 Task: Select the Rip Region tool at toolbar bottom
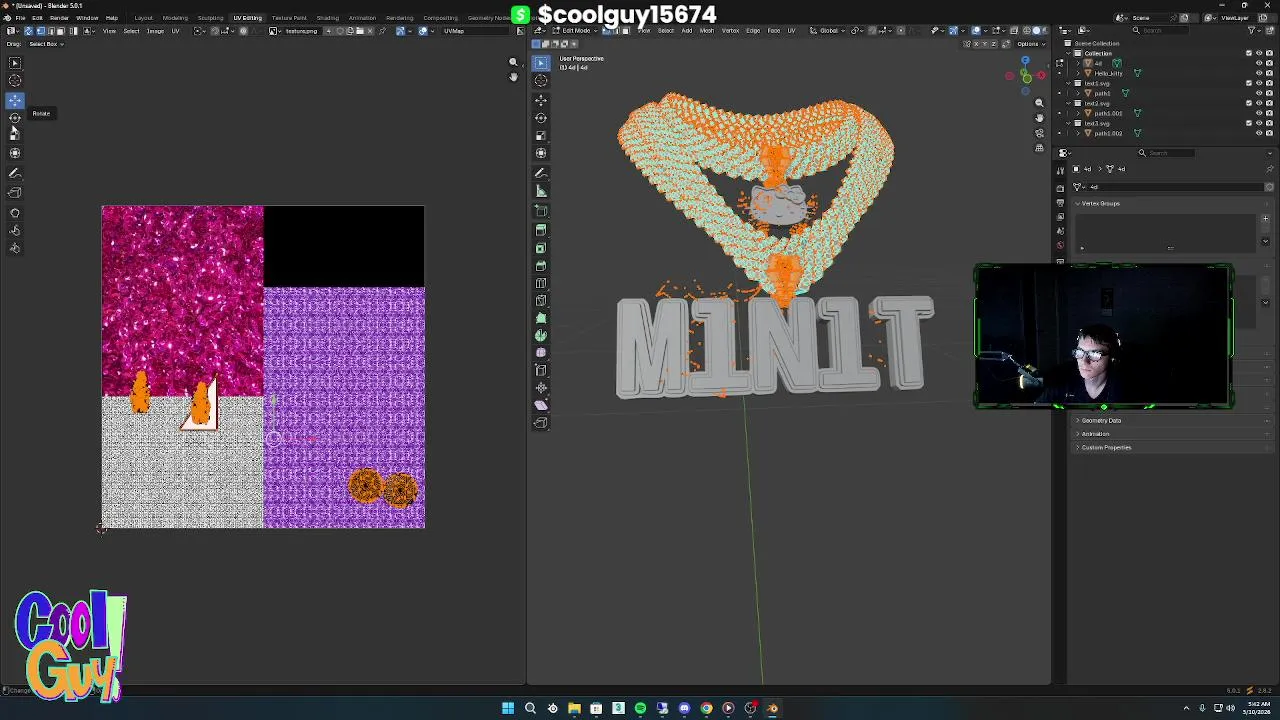pyautogui.click(x=541, y=422)
